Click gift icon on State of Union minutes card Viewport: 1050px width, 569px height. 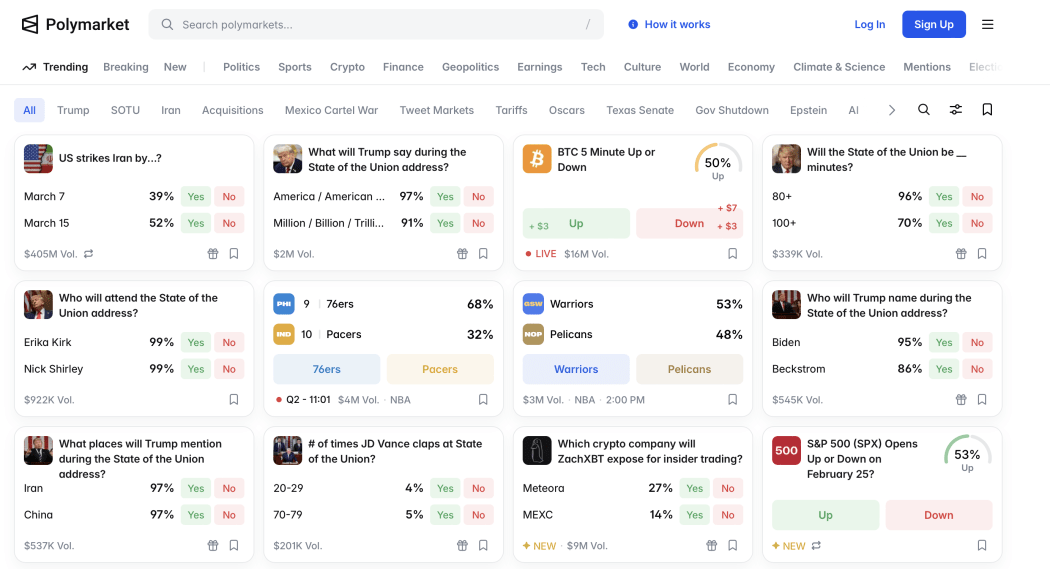click(961, 254)
